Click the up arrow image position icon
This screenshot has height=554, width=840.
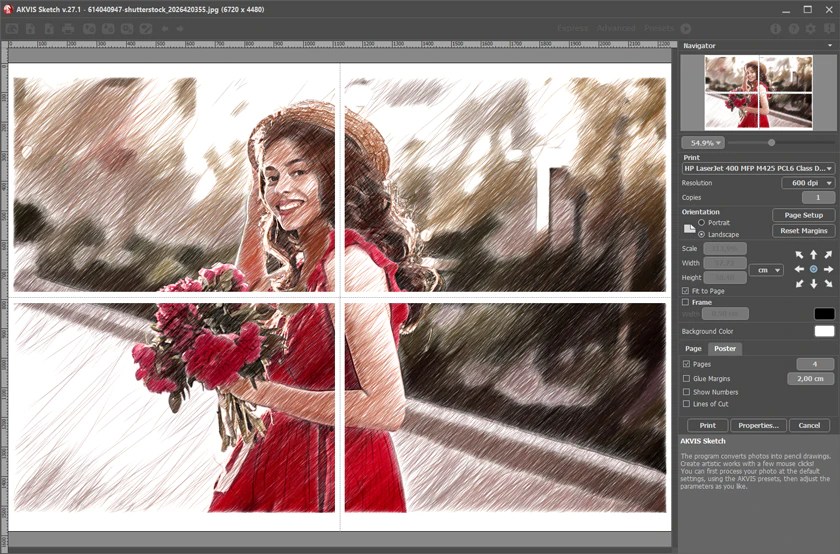[813, 254]
